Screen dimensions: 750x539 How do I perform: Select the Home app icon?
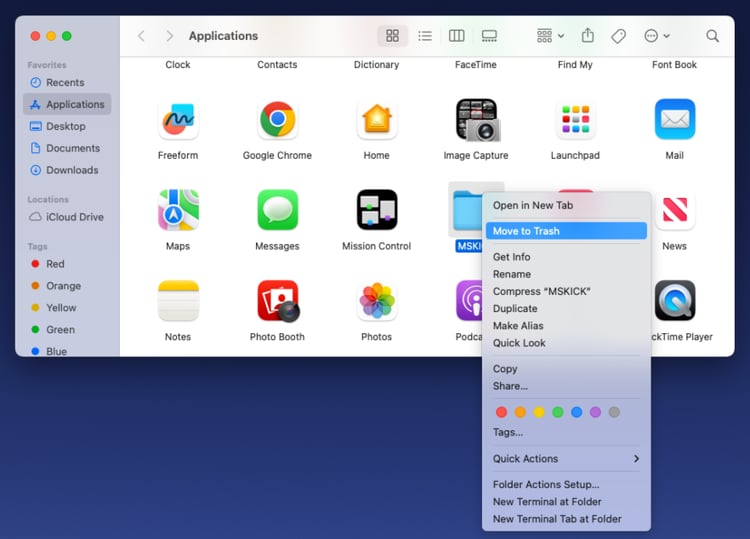coord(377,120)
